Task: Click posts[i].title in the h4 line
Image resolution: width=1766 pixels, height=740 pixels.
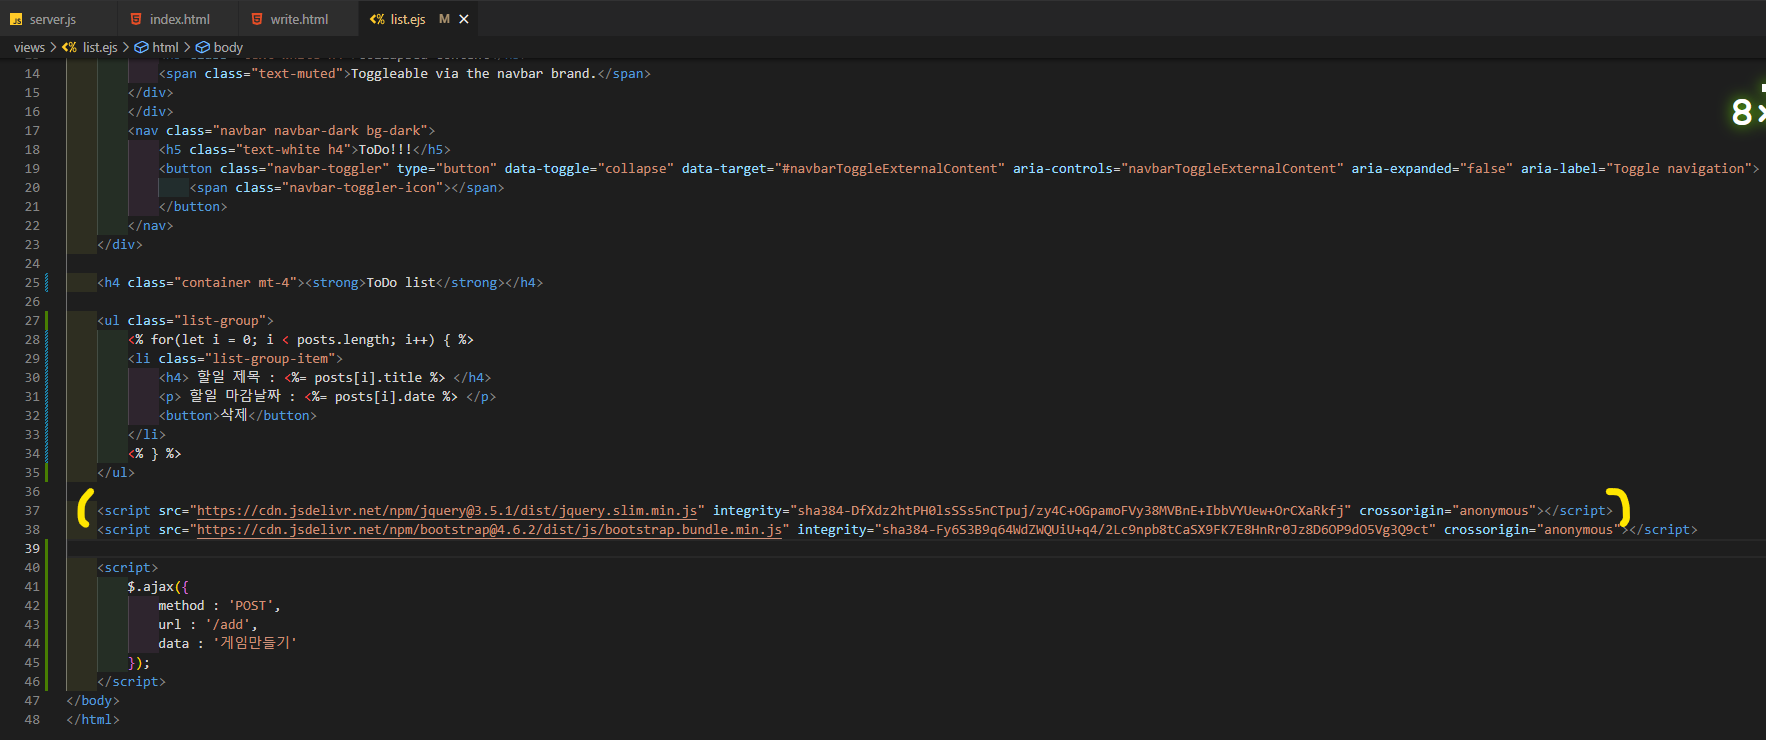Action: coord(368,377)
